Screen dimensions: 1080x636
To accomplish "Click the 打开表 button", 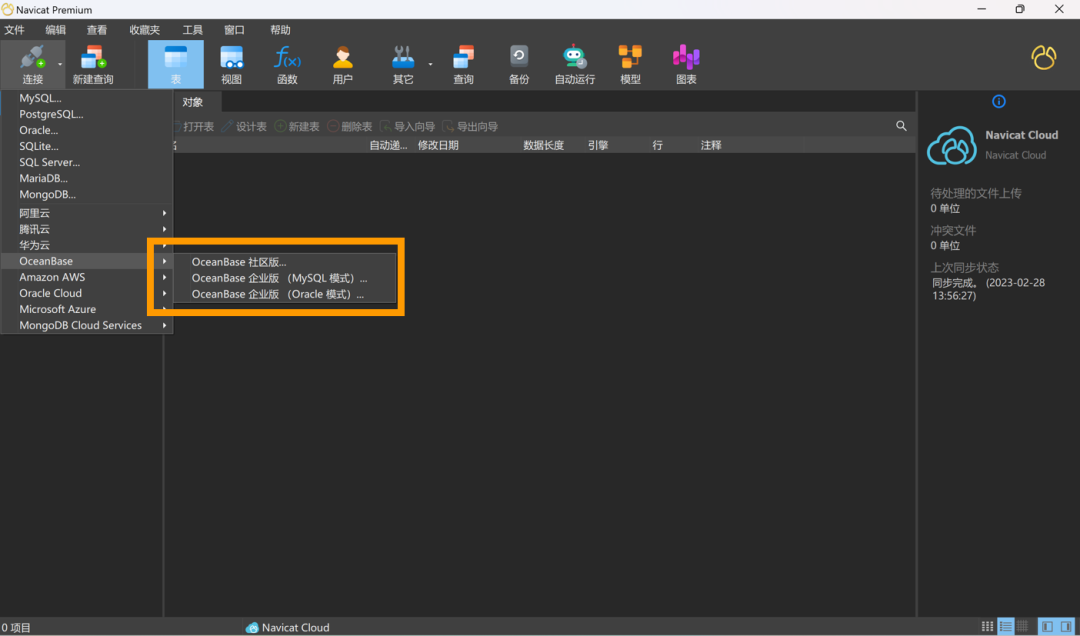I will coord(192,127).
